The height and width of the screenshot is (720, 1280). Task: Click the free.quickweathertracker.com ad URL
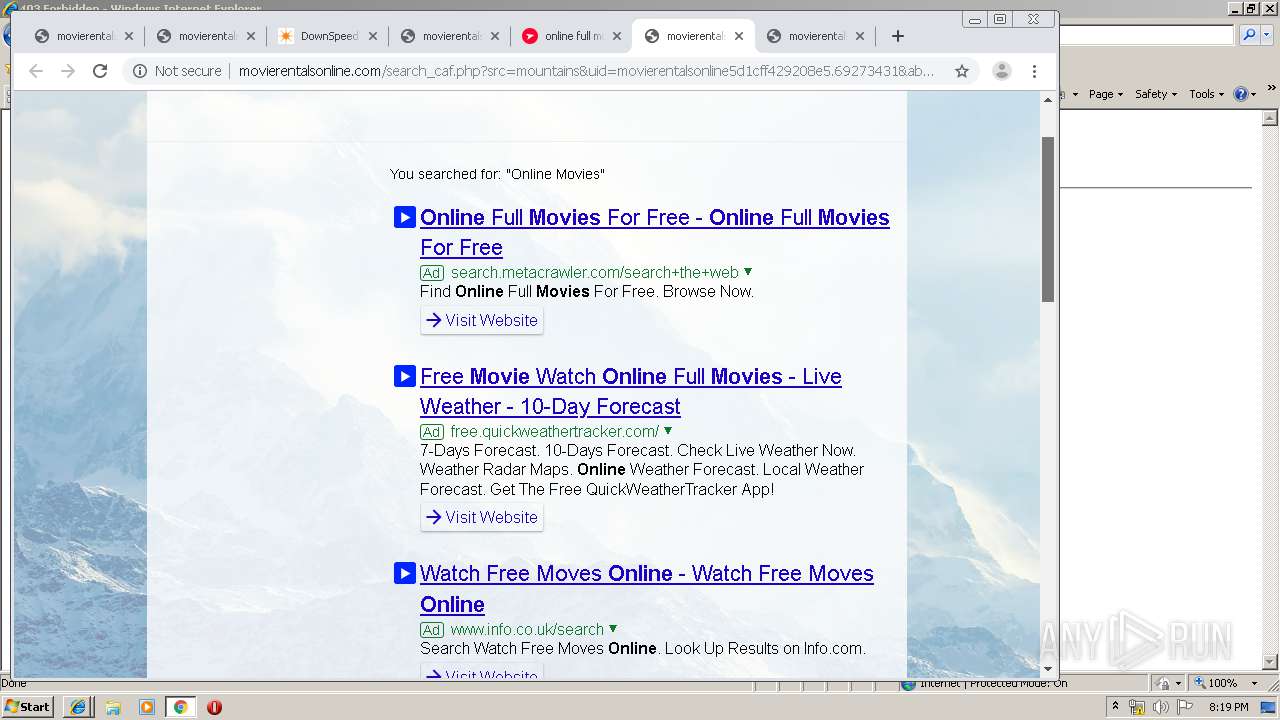555,431
